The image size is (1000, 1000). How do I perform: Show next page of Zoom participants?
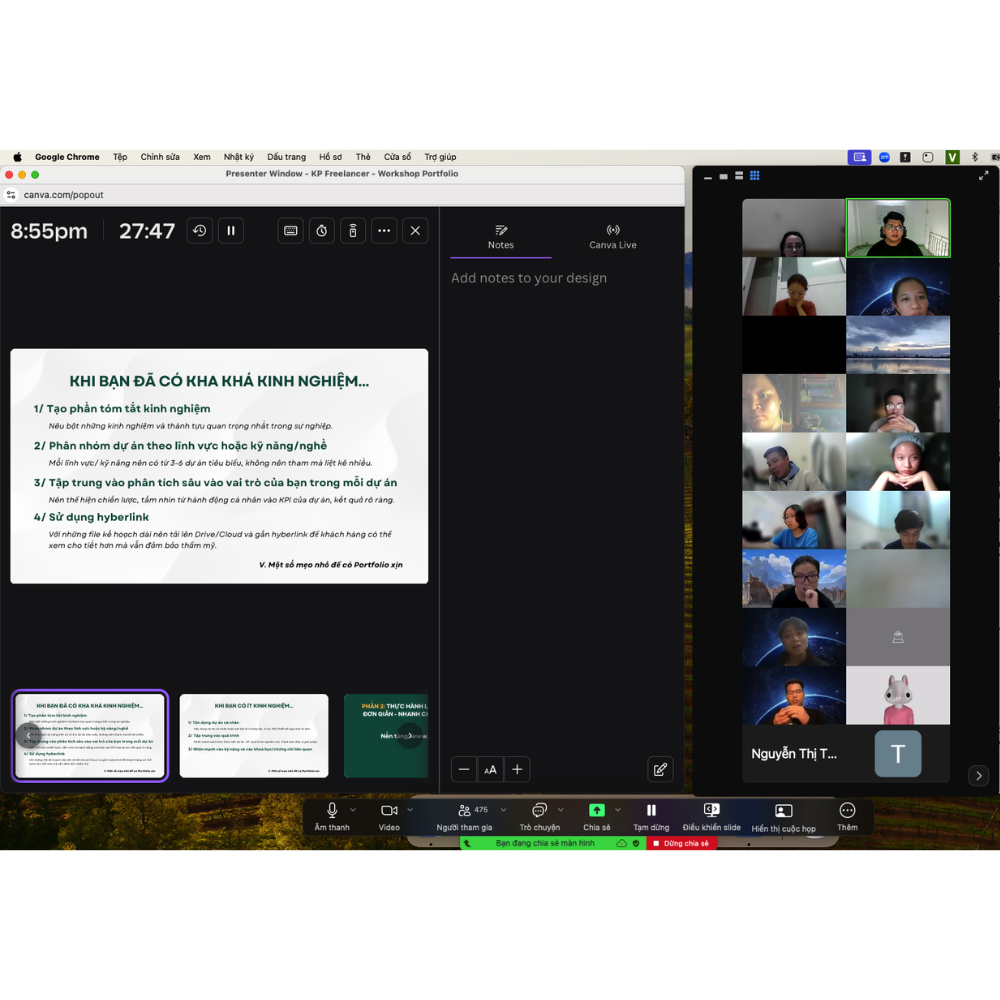[978, 776]
